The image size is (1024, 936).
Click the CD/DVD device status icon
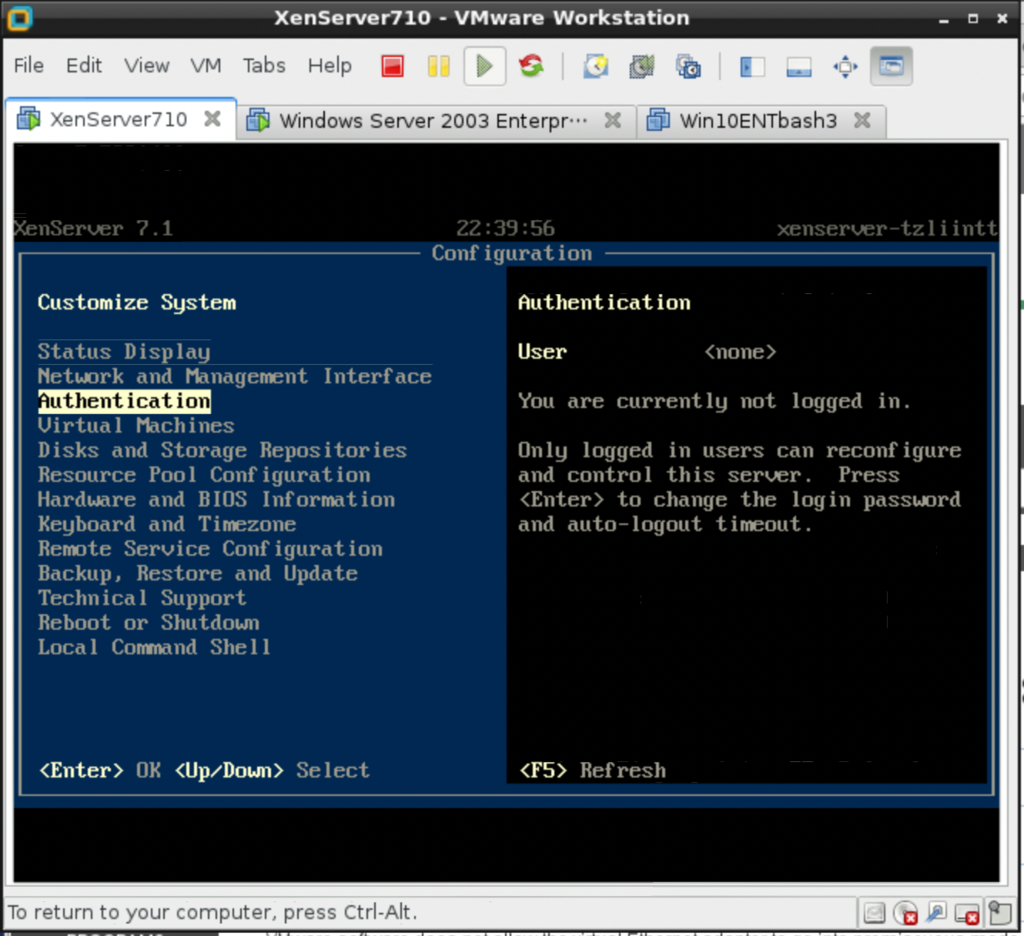pyautogui.click(x=906, y=912)
